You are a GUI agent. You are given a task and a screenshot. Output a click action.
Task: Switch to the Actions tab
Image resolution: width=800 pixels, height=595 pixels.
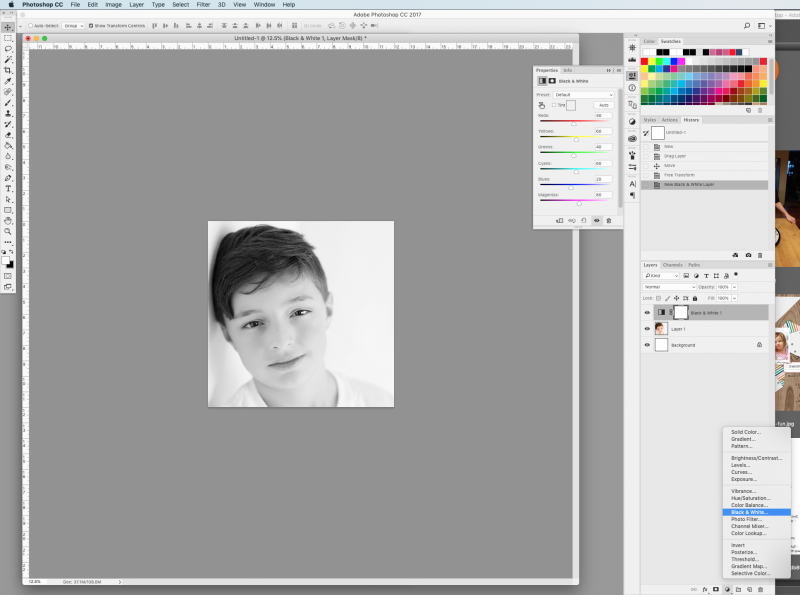pyautogui.click(x=669, y=120)
